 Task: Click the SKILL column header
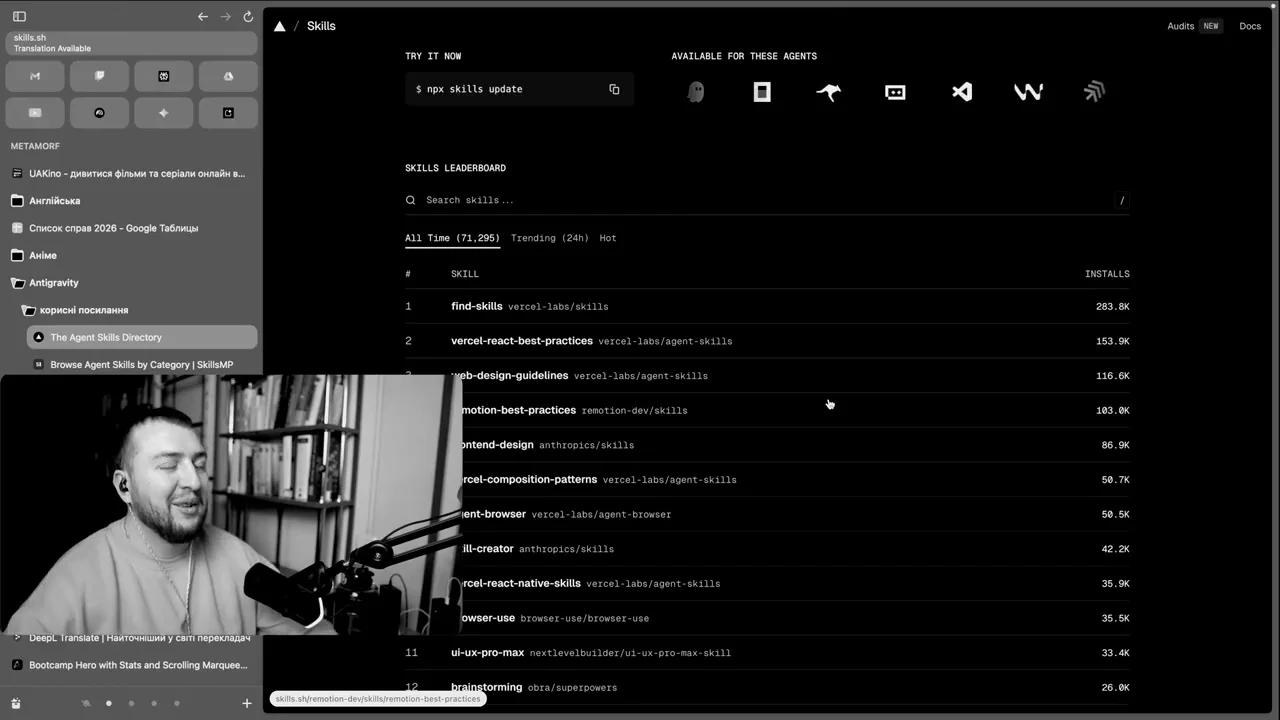click(x=465, y=274)
